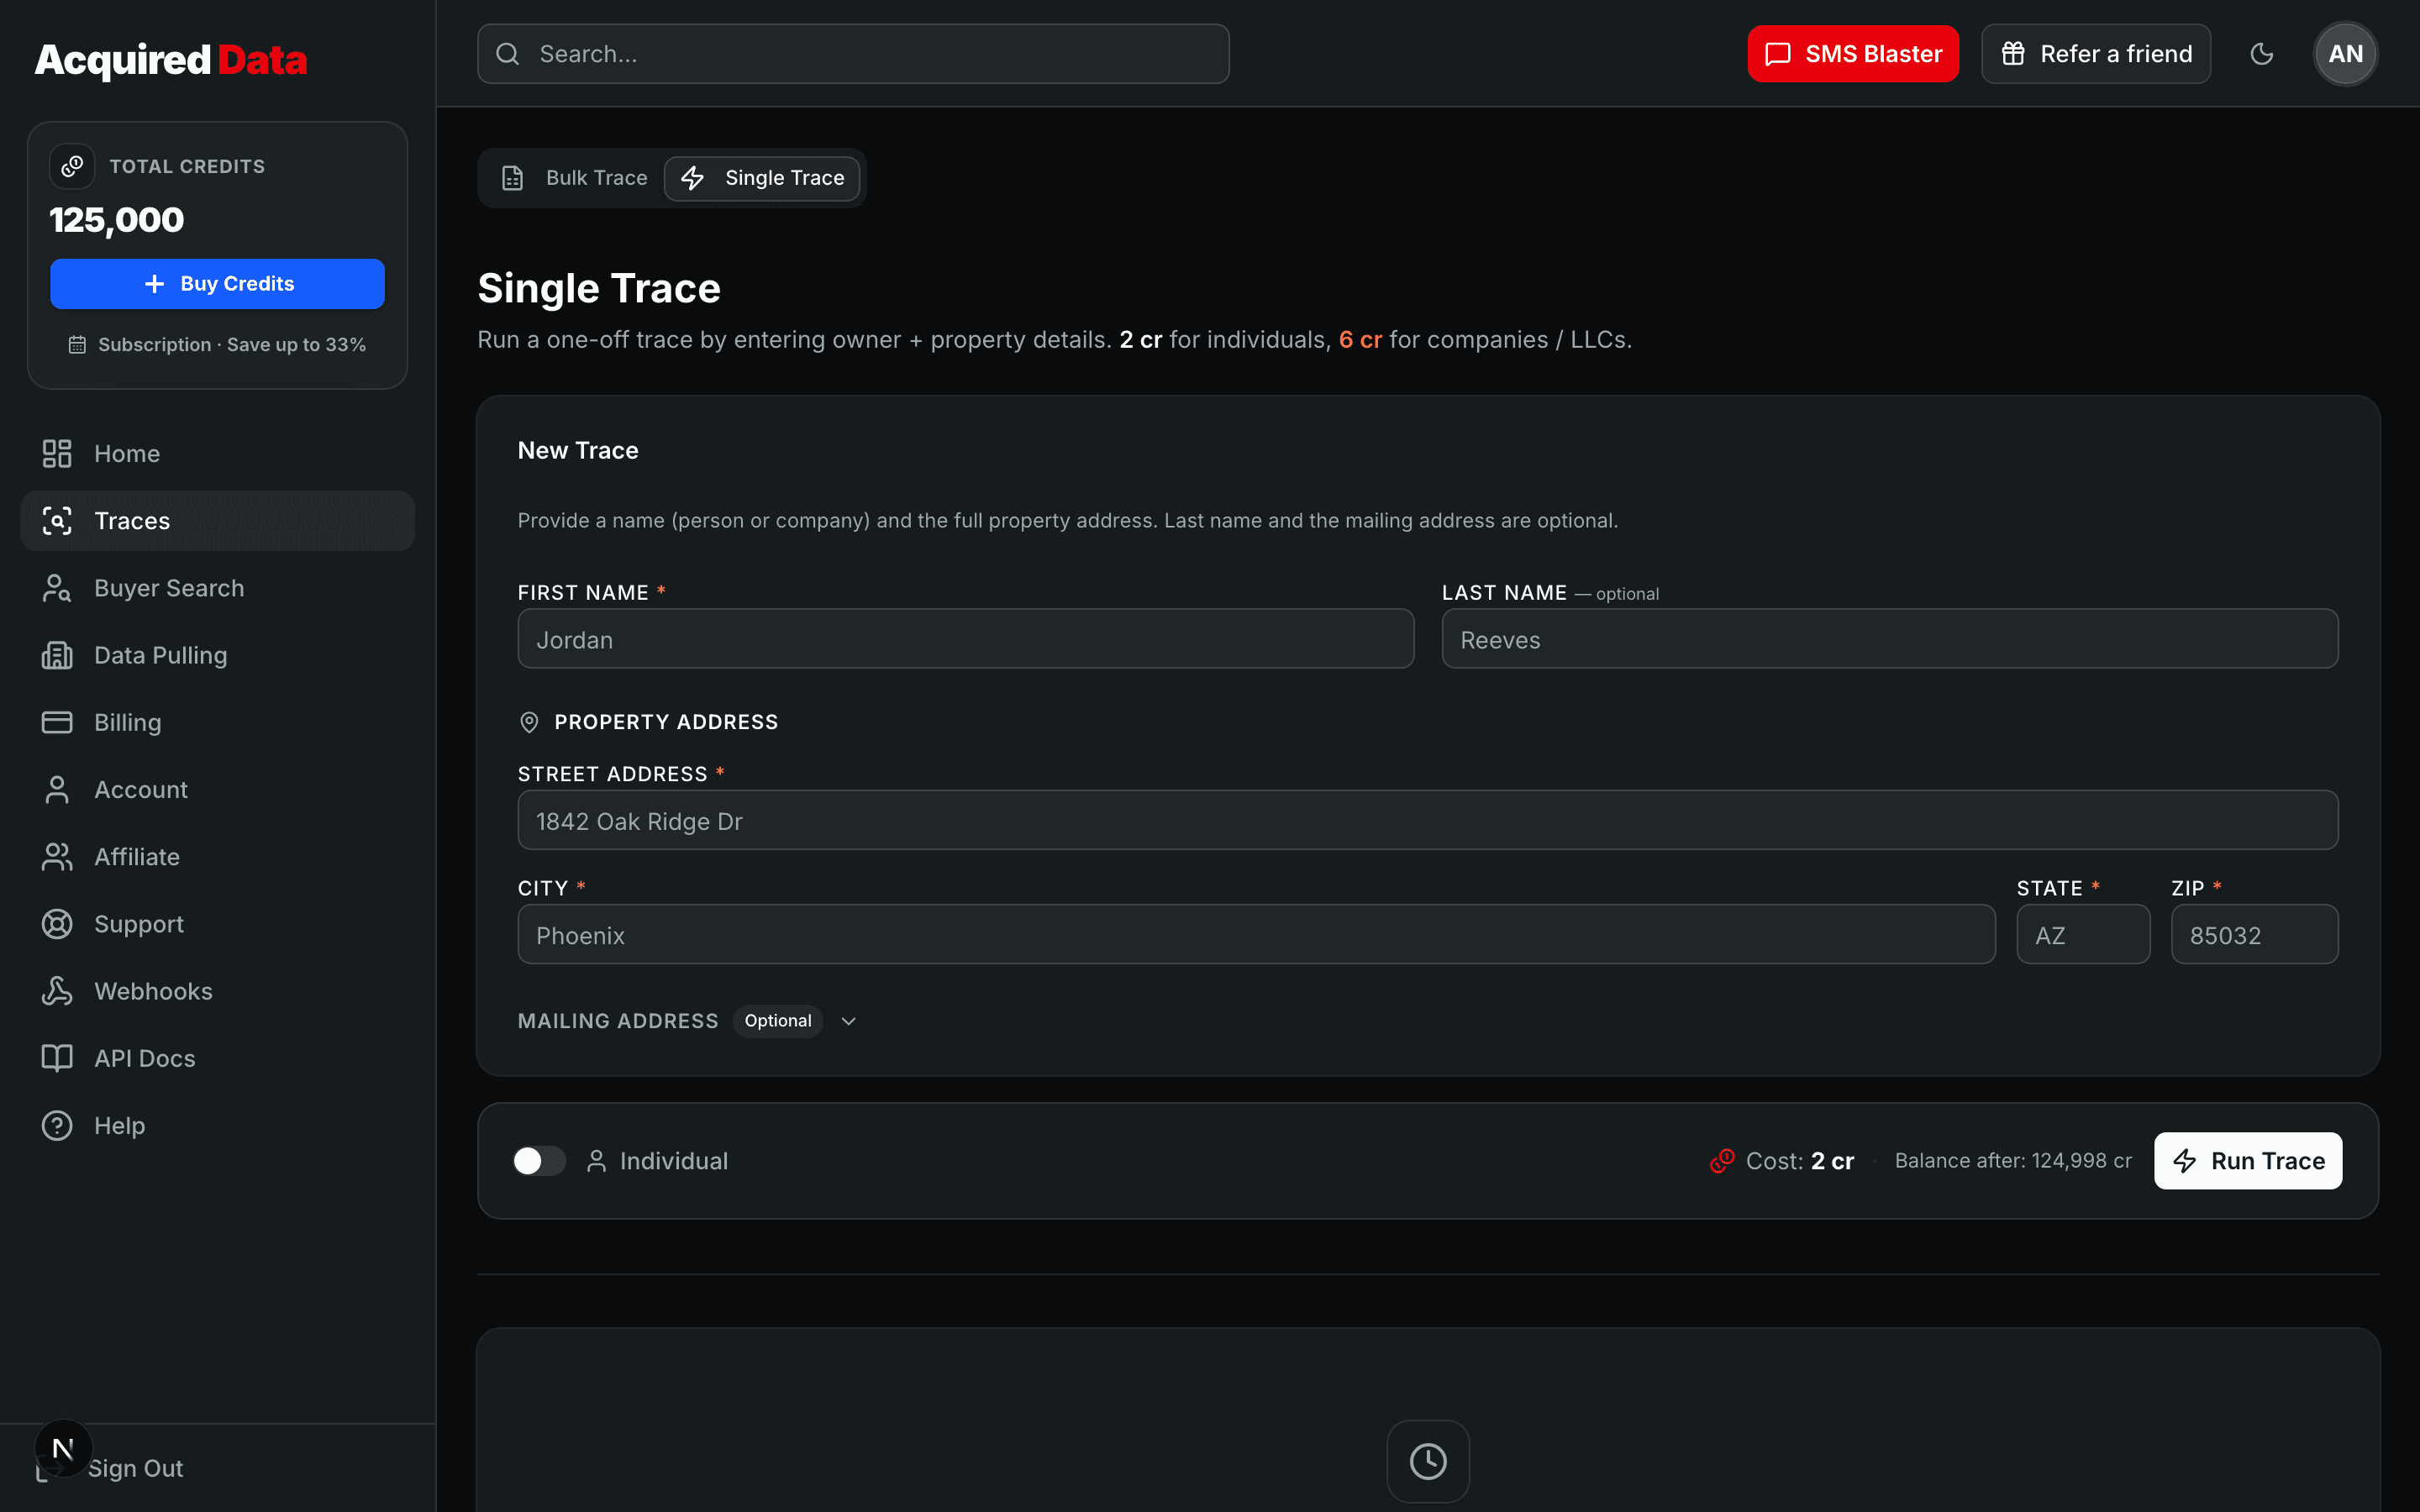
Task: Expand the Mailing Address chevron
Action: (849, 1021)
